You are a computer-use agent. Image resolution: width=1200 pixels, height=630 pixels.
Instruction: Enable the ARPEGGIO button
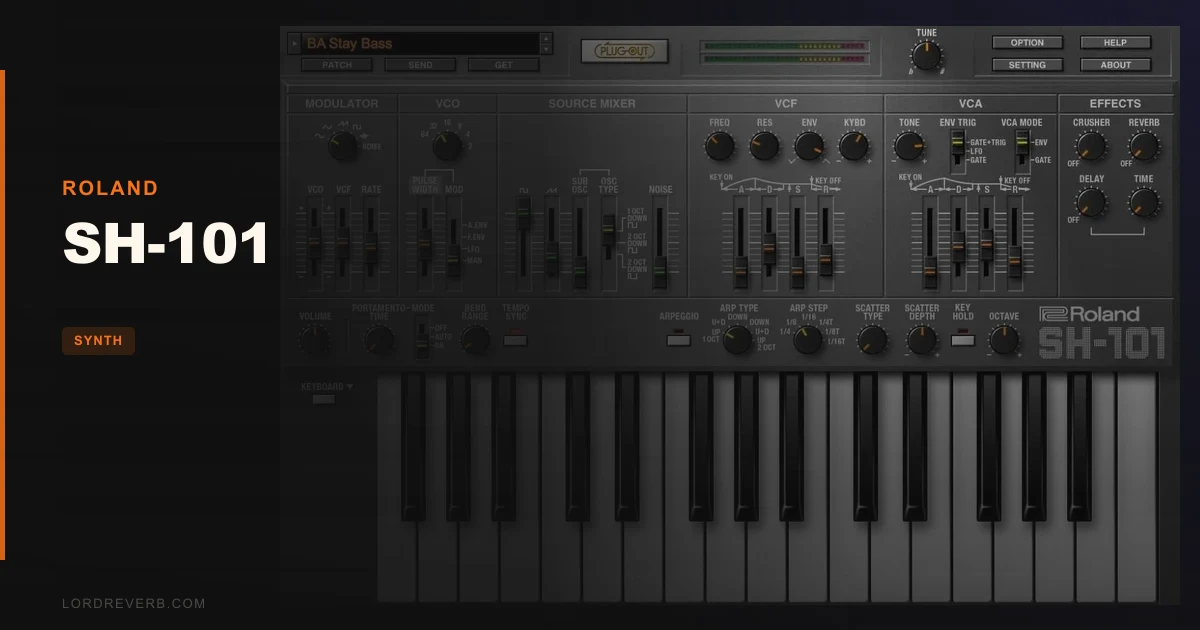[x=678, y=340]
